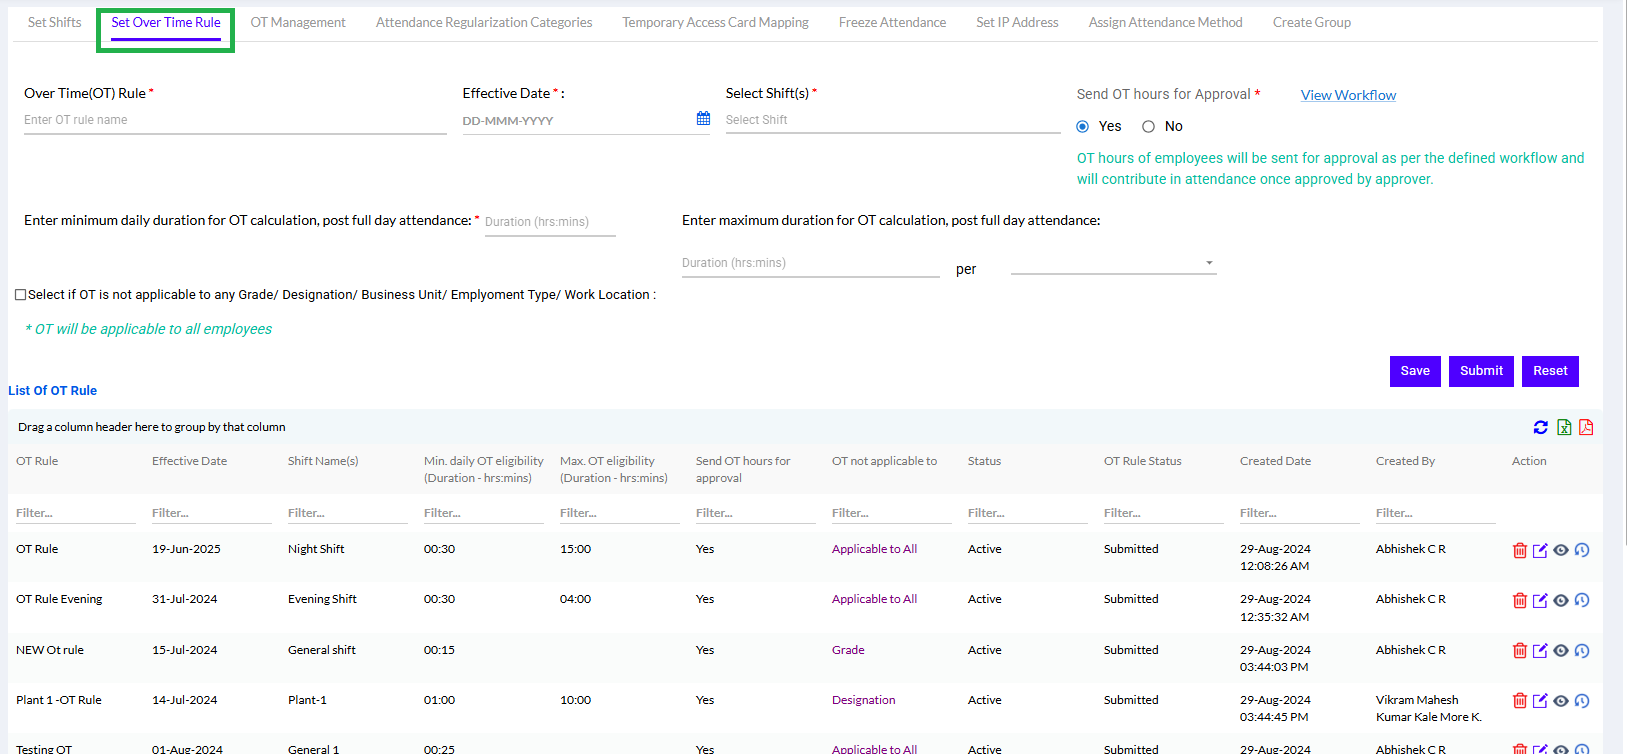Open Applicable to All link for Evening Shift row

(874, 599)
